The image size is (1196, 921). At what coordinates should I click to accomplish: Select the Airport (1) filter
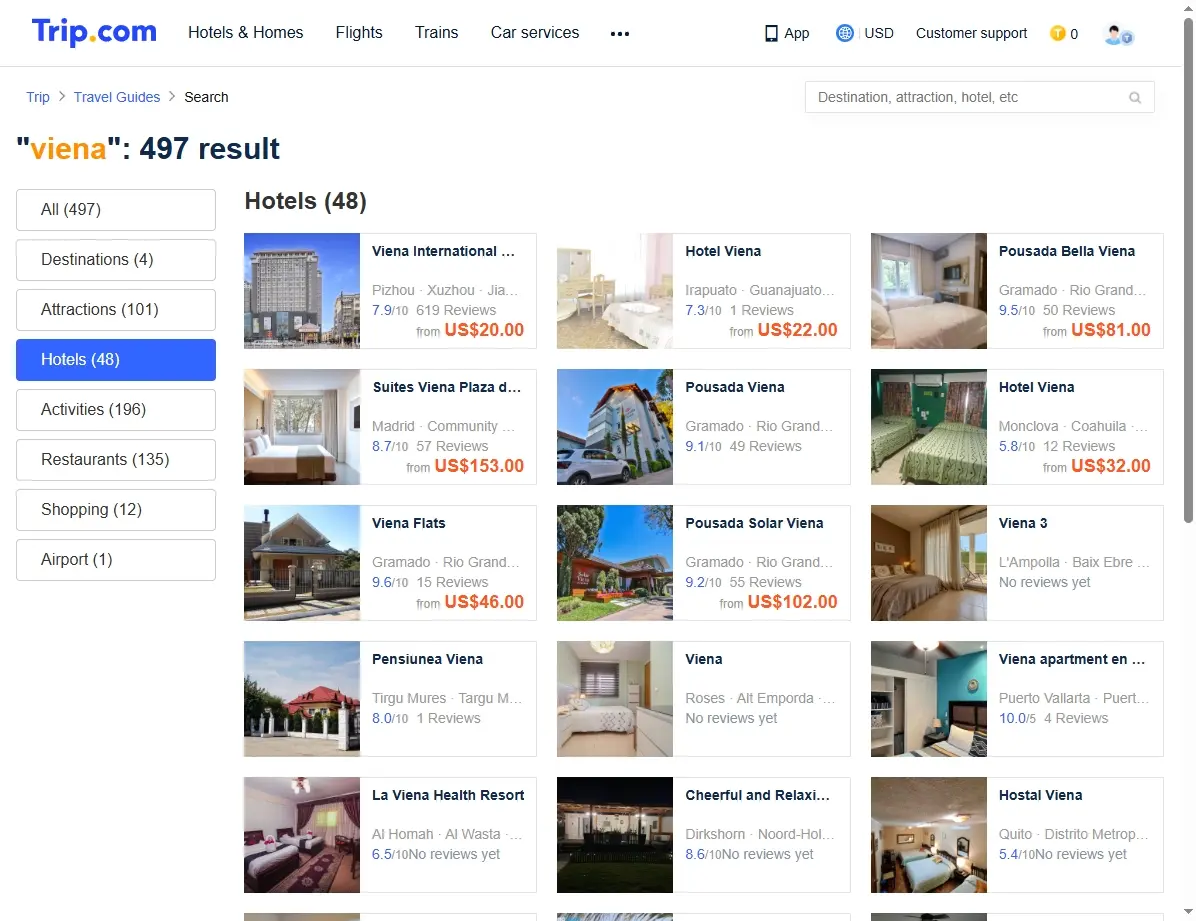point(116,560)
